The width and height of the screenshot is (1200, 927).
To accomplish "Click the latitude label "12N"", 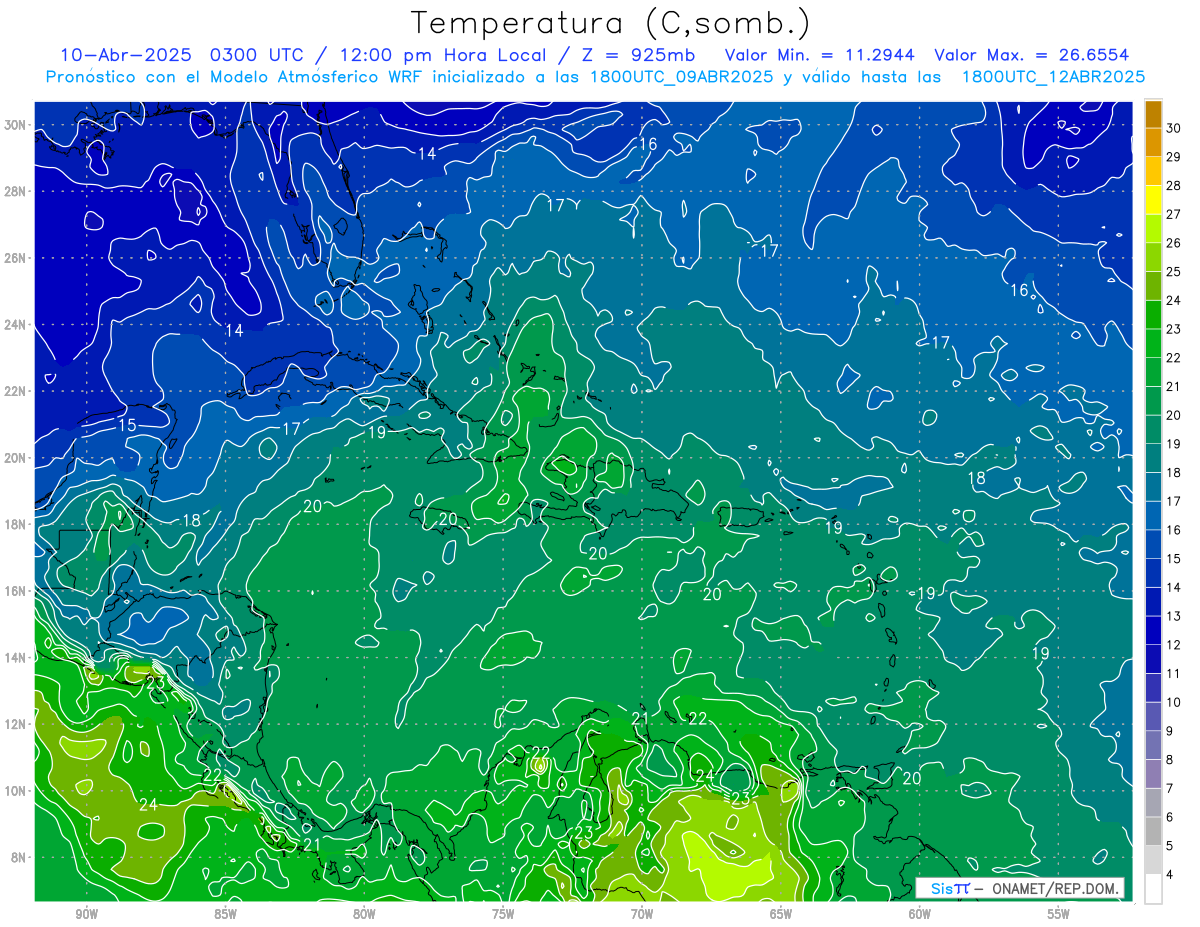I will coord(17,724).
